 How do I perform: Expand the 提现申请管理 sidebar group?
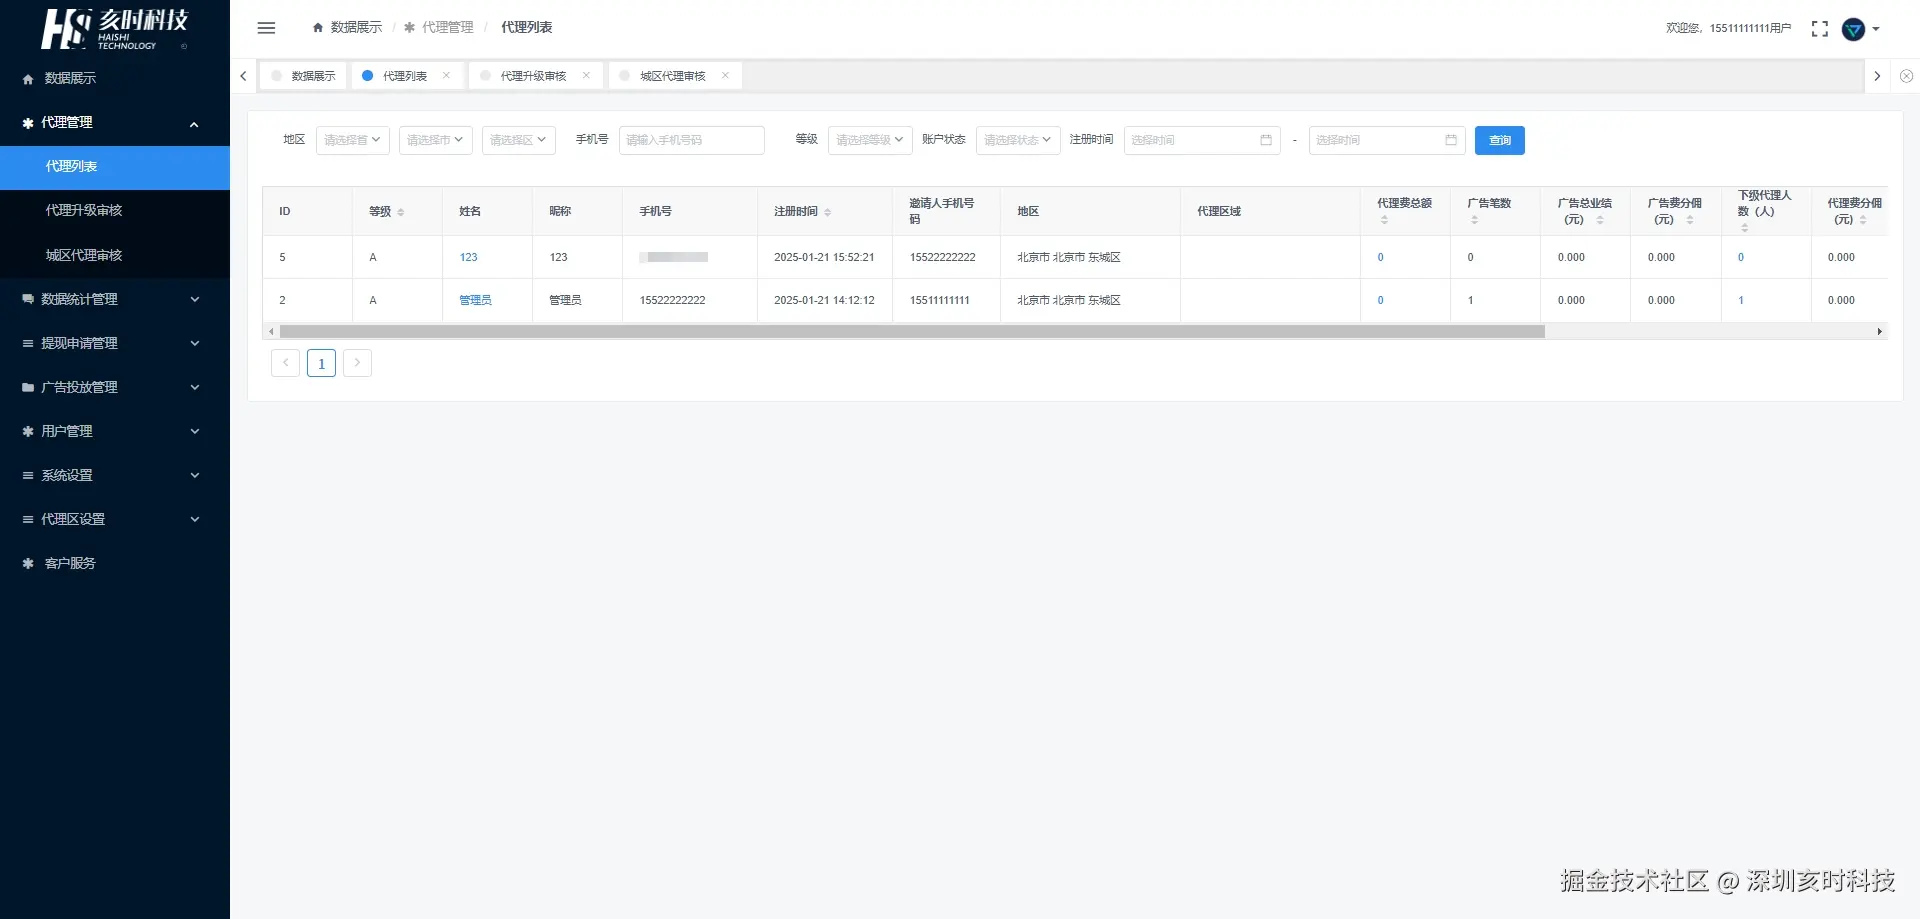(x=115, y=343)
